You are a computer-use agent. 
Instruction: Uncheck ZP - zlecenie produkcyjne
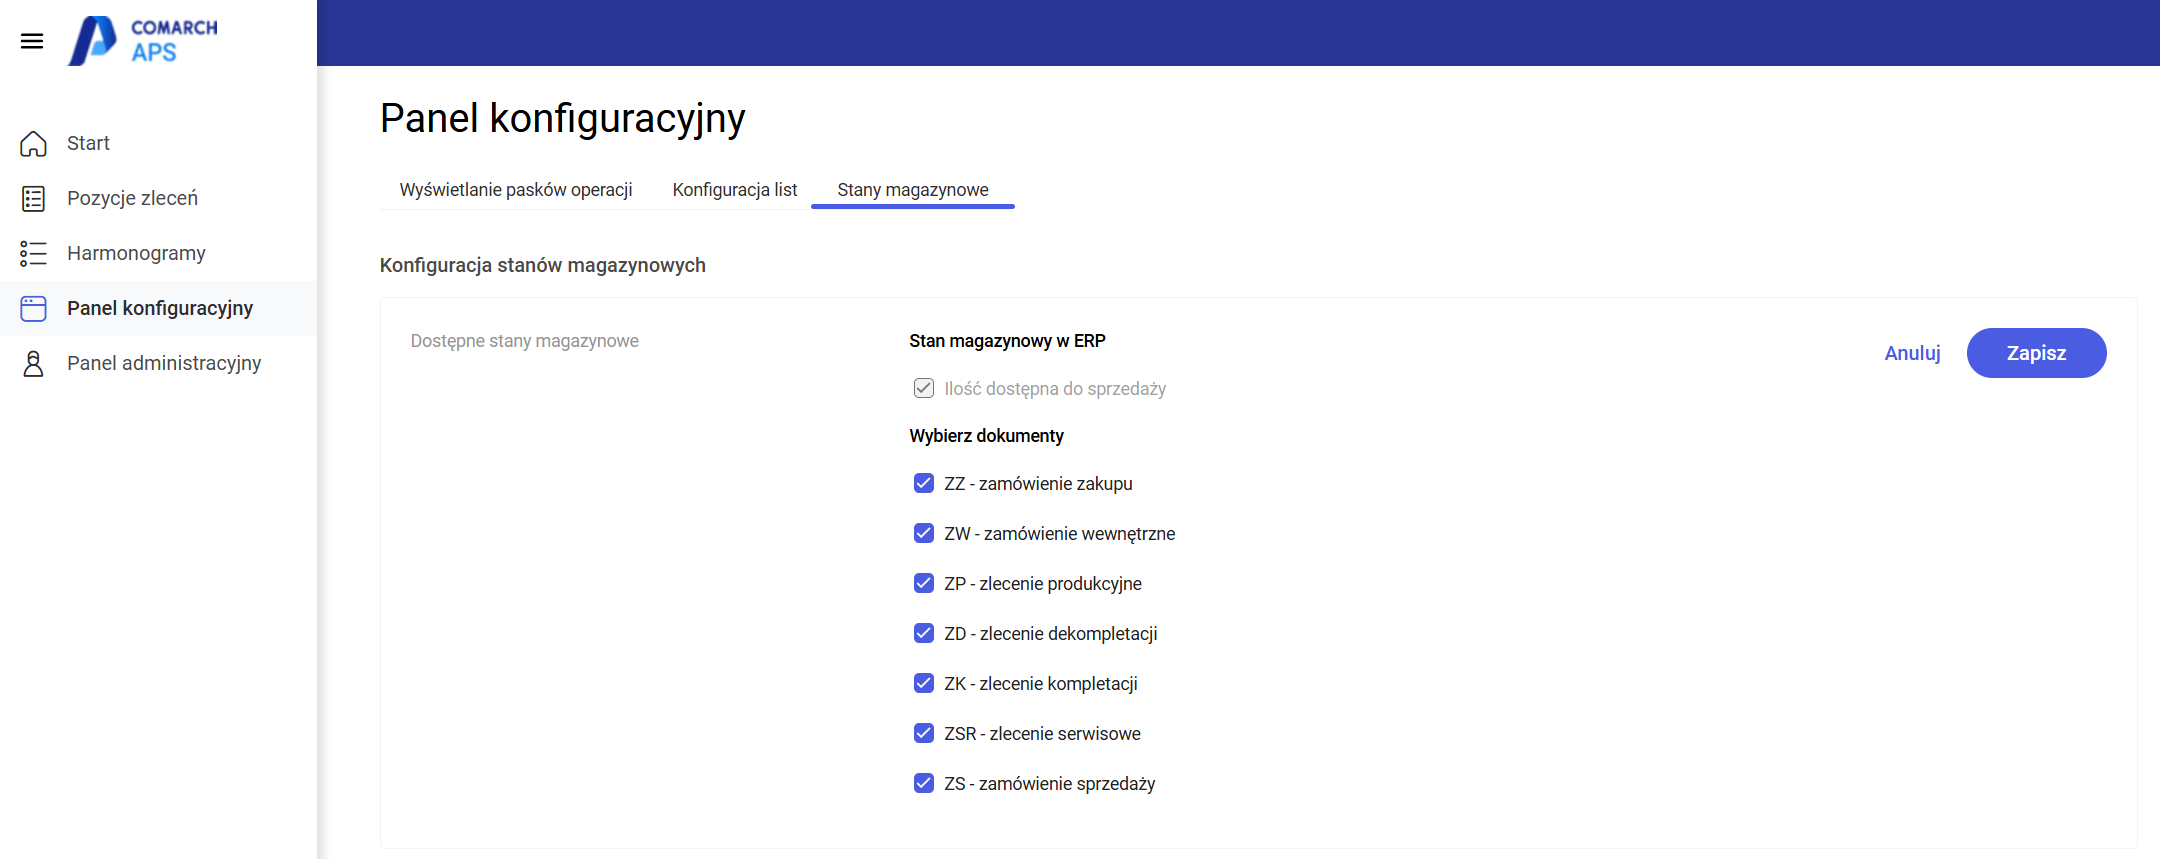click(924, 583)
